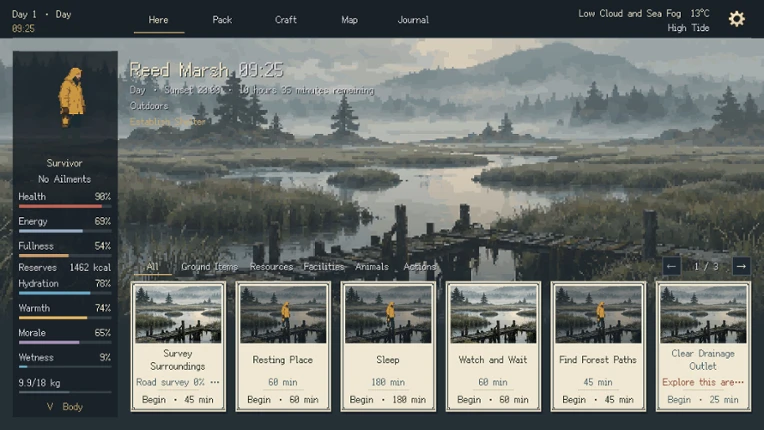Go to next page arrow of actions
The height and width of the screenshot is (430, 764).
point(741,266)
